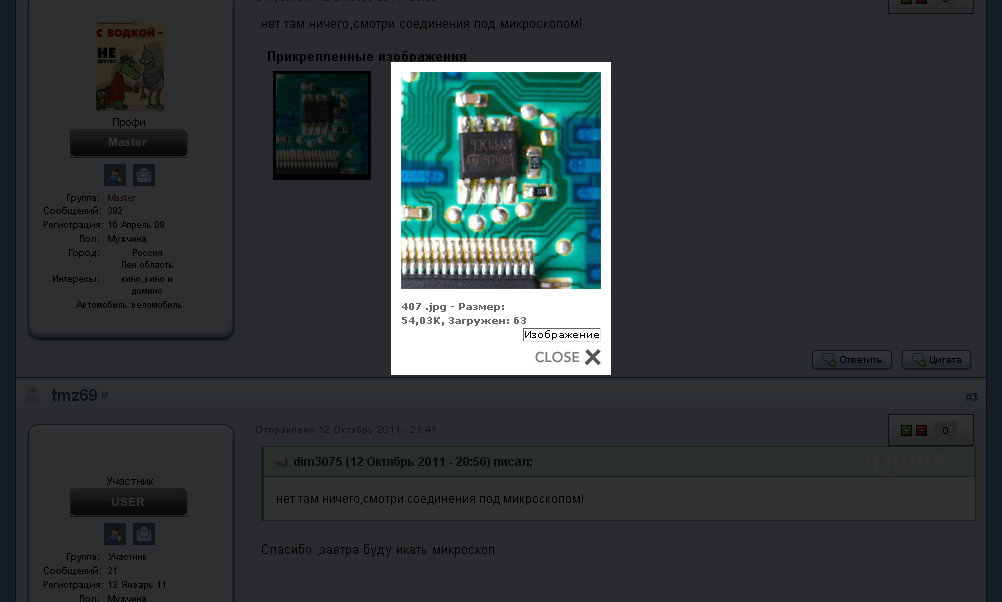
Task: Click the red Master group link
Action: pos(121,198)
